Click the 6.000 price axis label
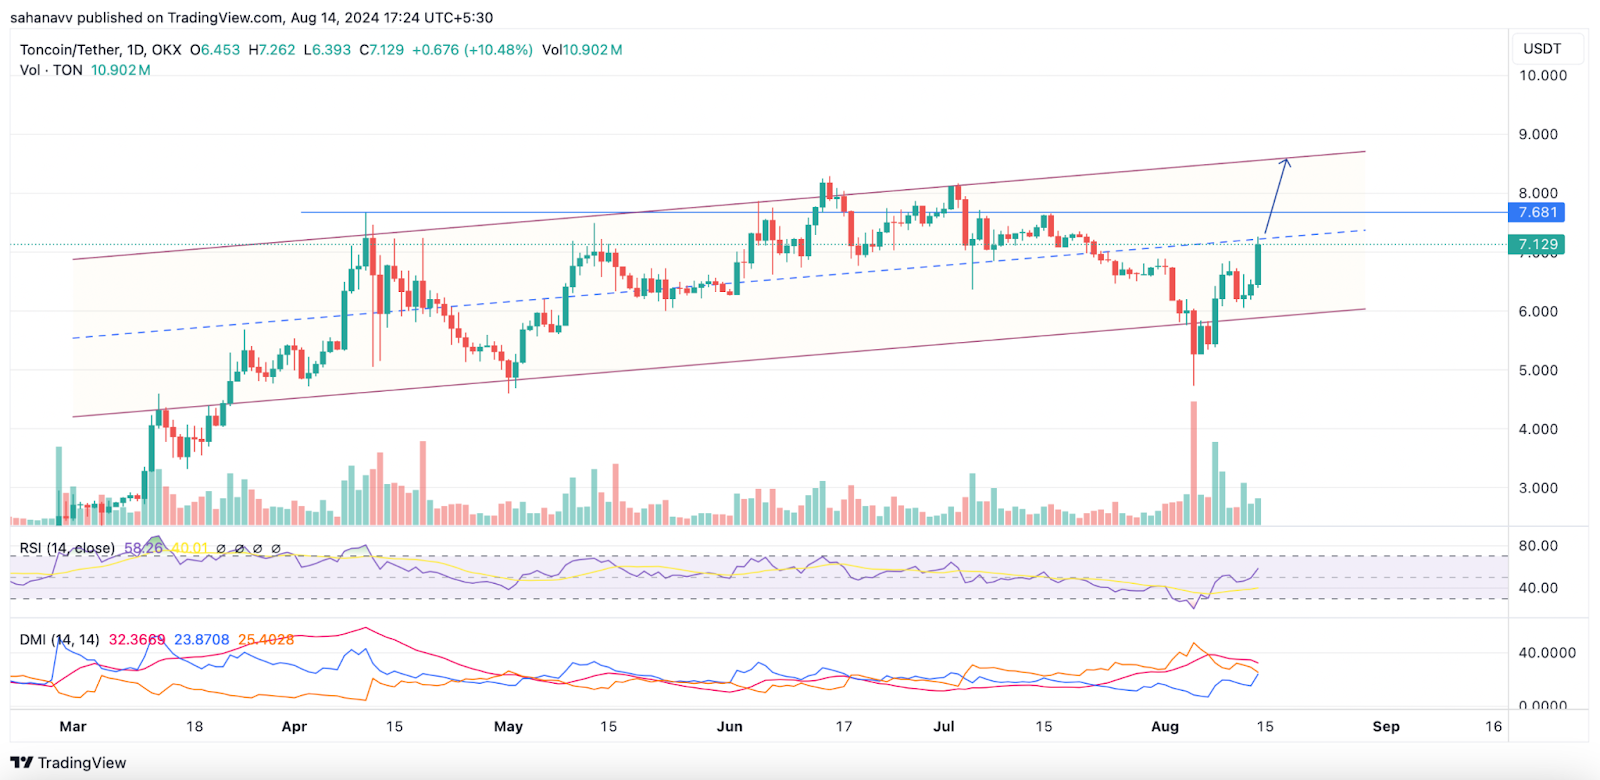 1538,311
